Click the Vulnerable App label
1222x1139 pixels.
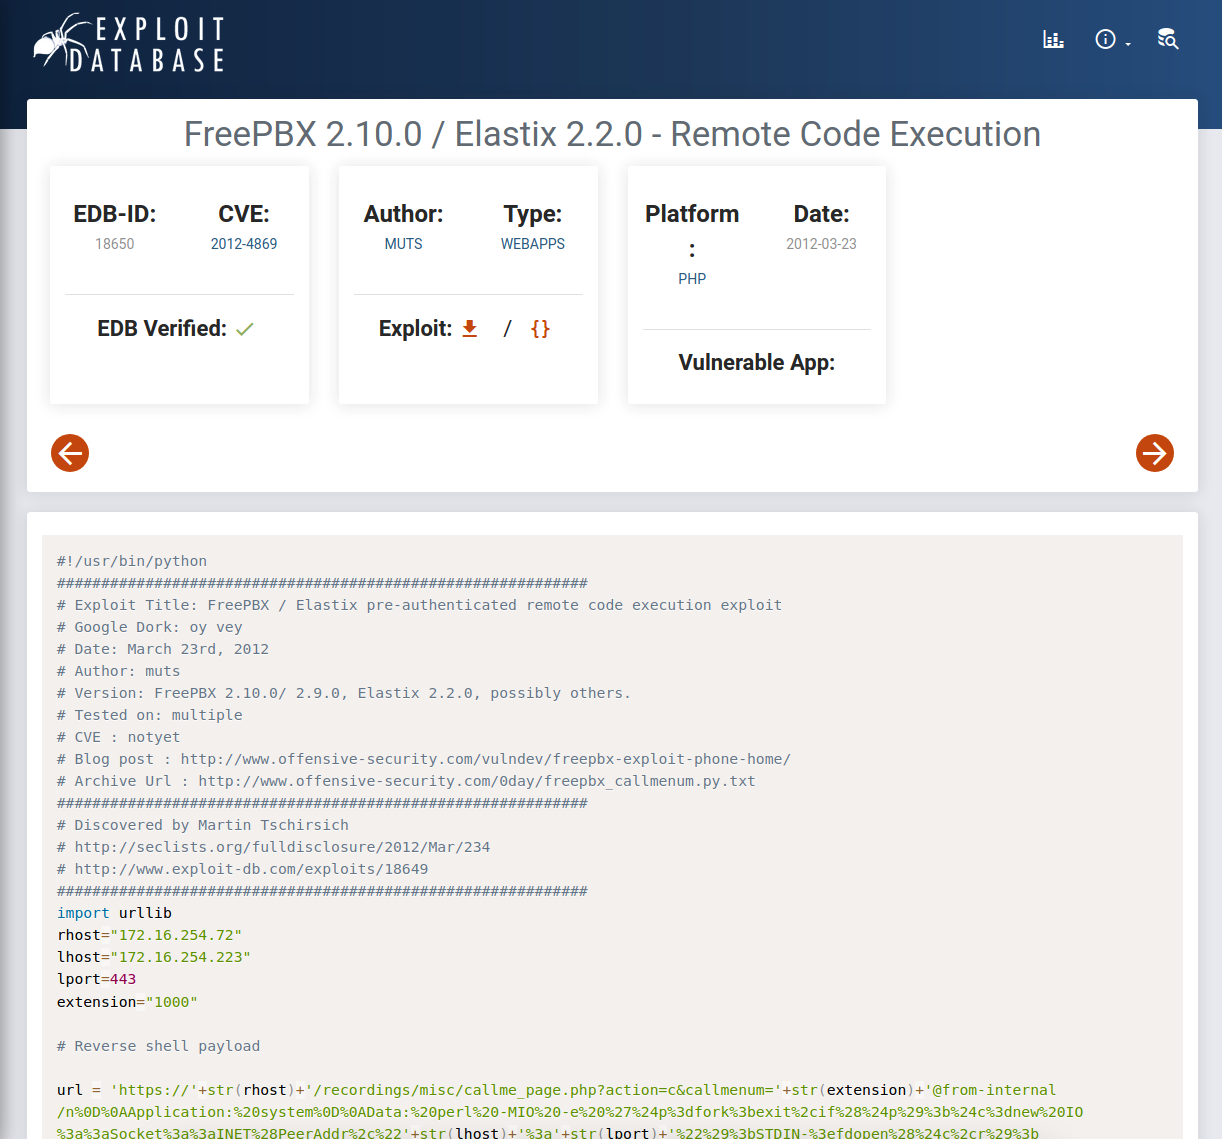pos(757,362)
